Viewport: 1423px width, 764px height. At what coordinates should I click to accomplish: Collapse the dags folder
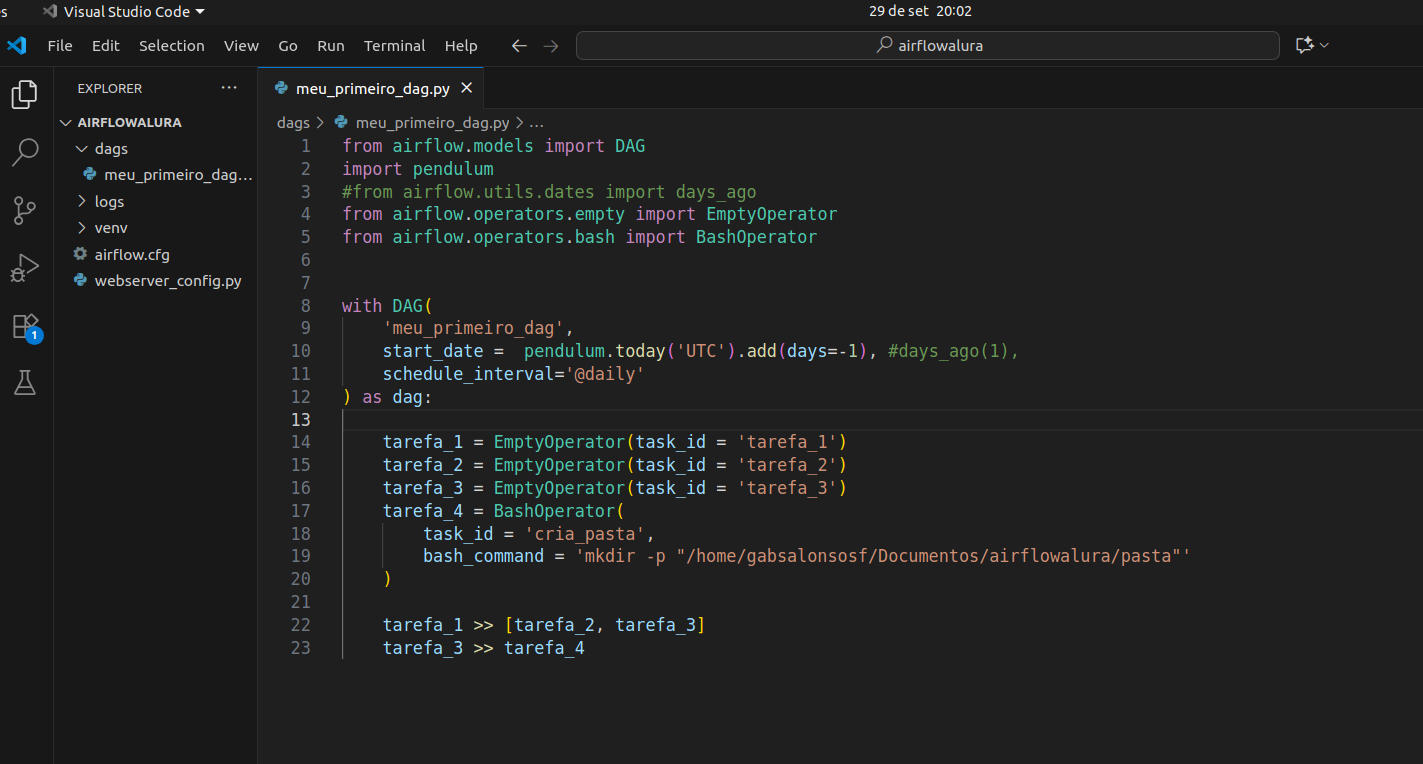tap(83, 149)
